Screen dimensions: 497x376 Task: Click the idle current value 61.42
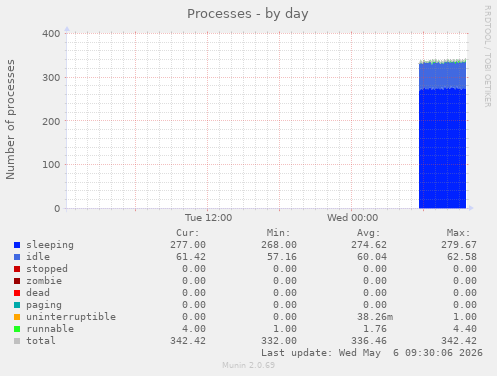coord(191,257)
